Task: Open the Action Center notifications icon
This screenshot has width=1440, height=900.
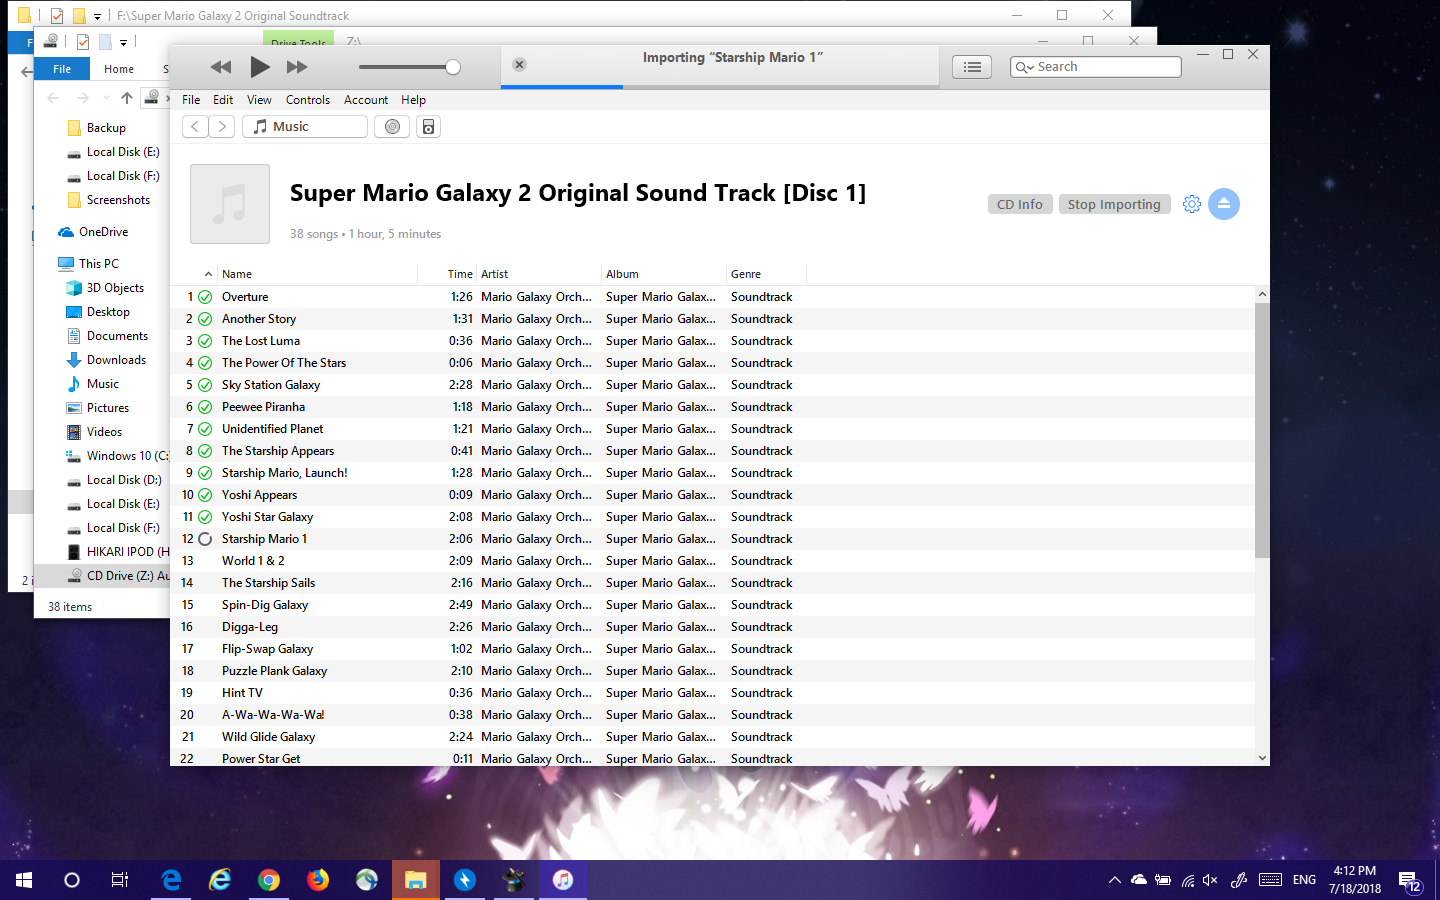Action: coord(1411,881)
